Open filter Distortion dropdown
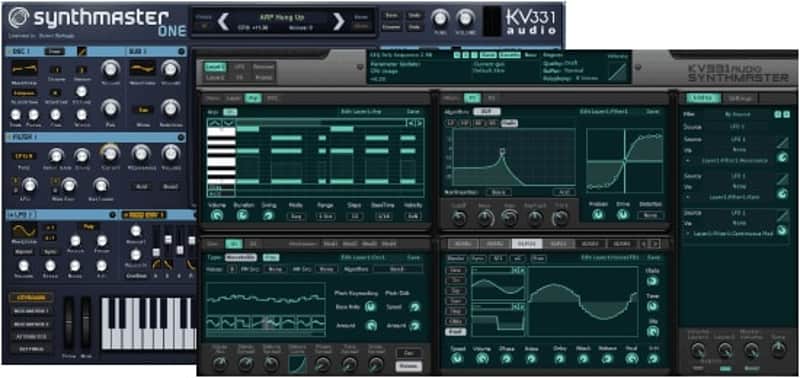This screenshot has width=800, height=378. [651, 216]
